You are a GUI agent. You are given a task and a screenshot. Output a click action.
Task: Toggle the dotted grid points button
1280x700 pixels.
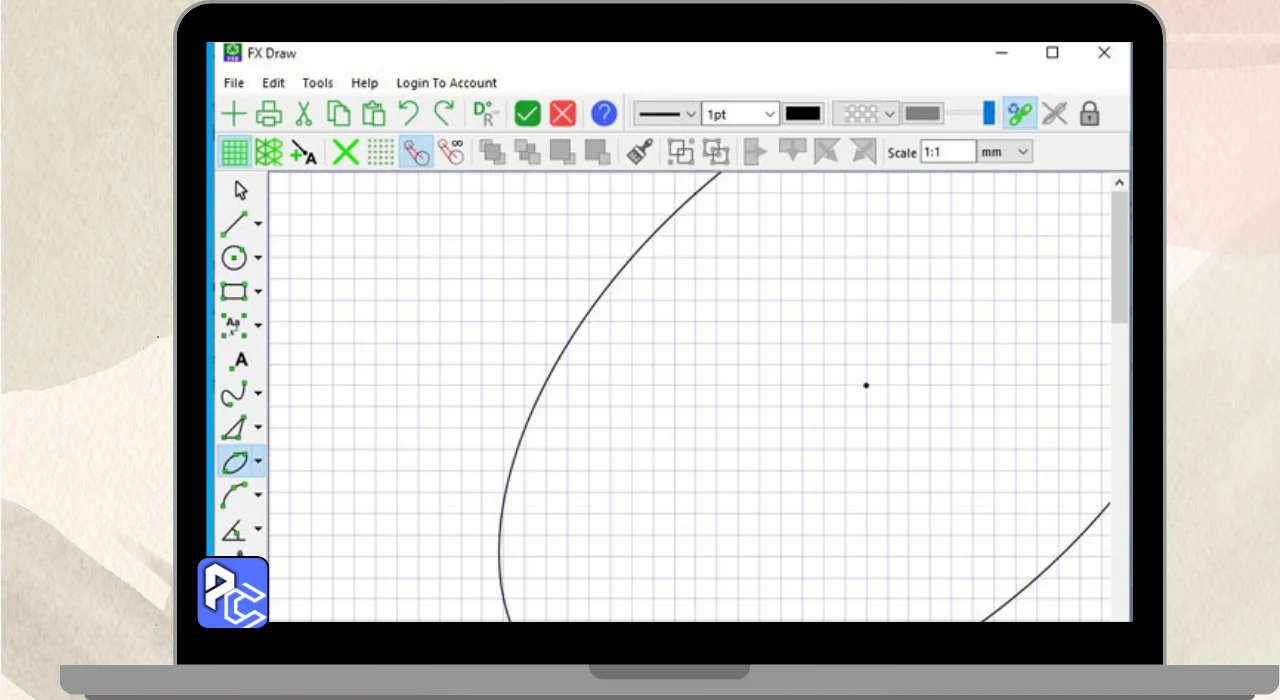tap(381, 152)
